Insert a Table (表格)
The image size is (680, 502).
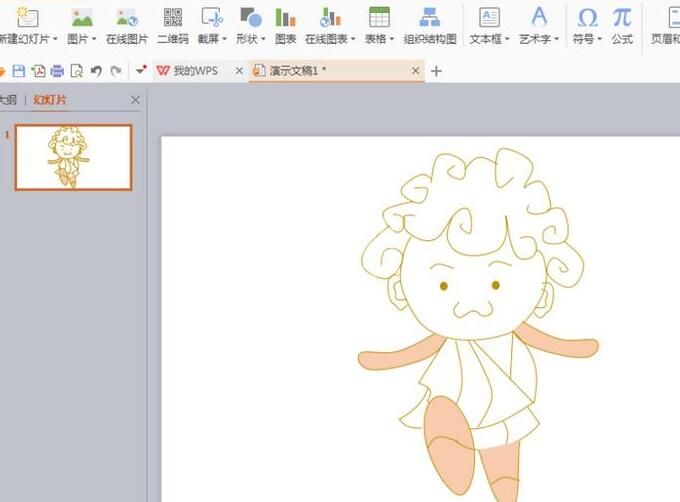click(x=379, y=17)
